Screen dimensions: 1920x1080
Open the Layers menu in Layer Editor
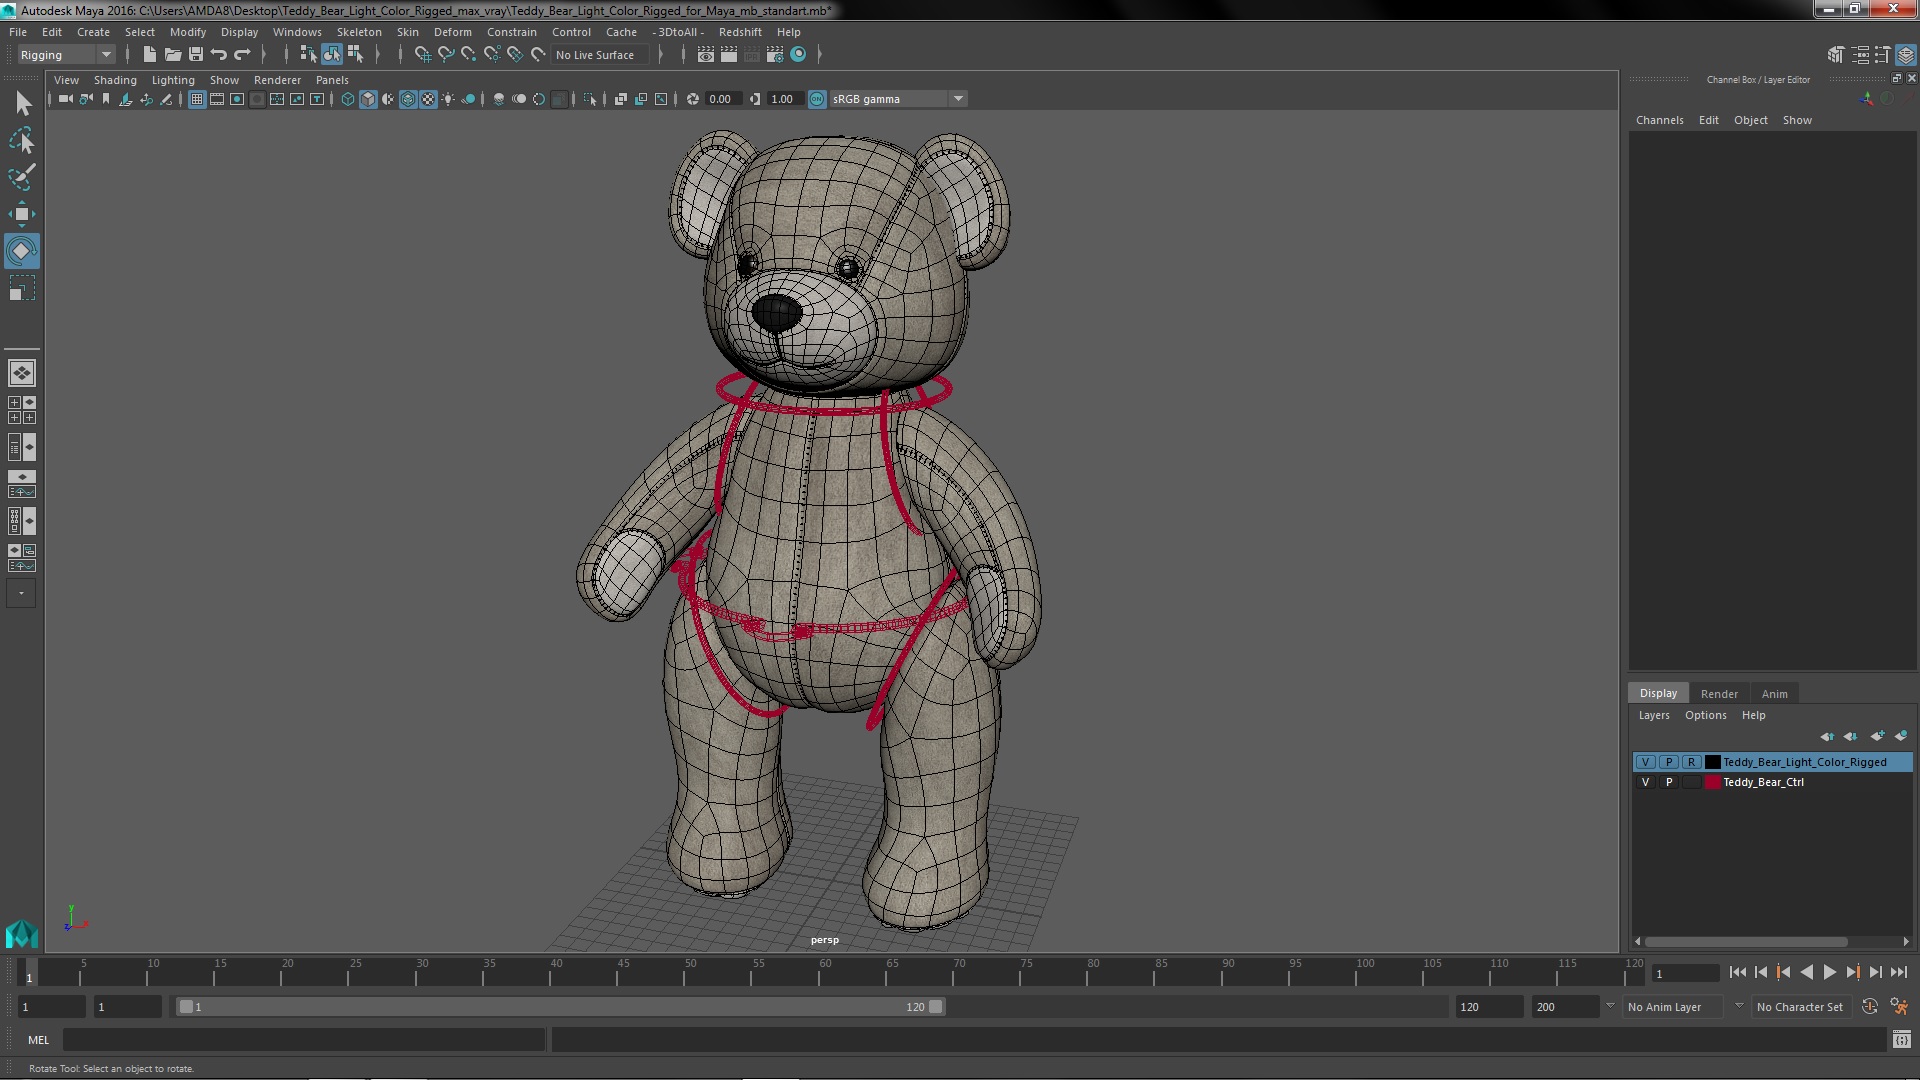point(1654,715)
